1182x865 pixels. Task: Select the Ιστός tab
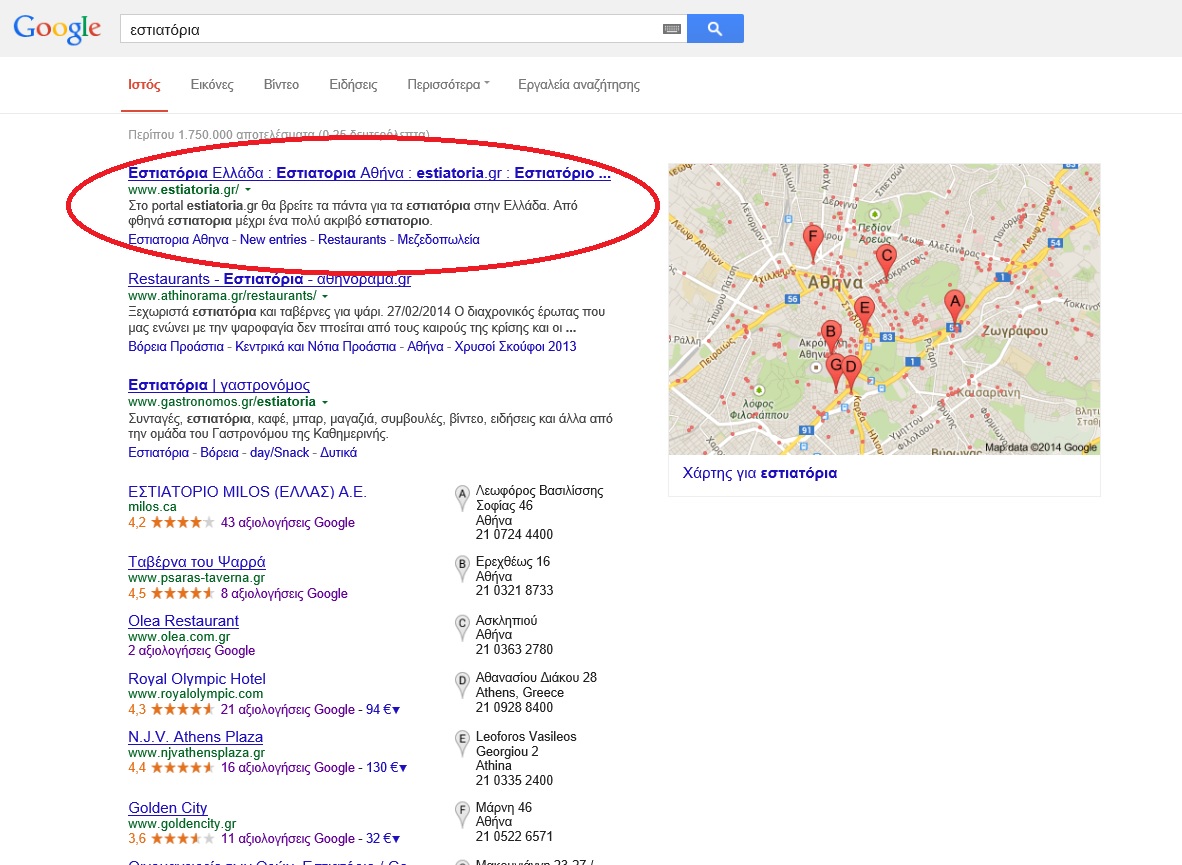click(x=144, y=84)
